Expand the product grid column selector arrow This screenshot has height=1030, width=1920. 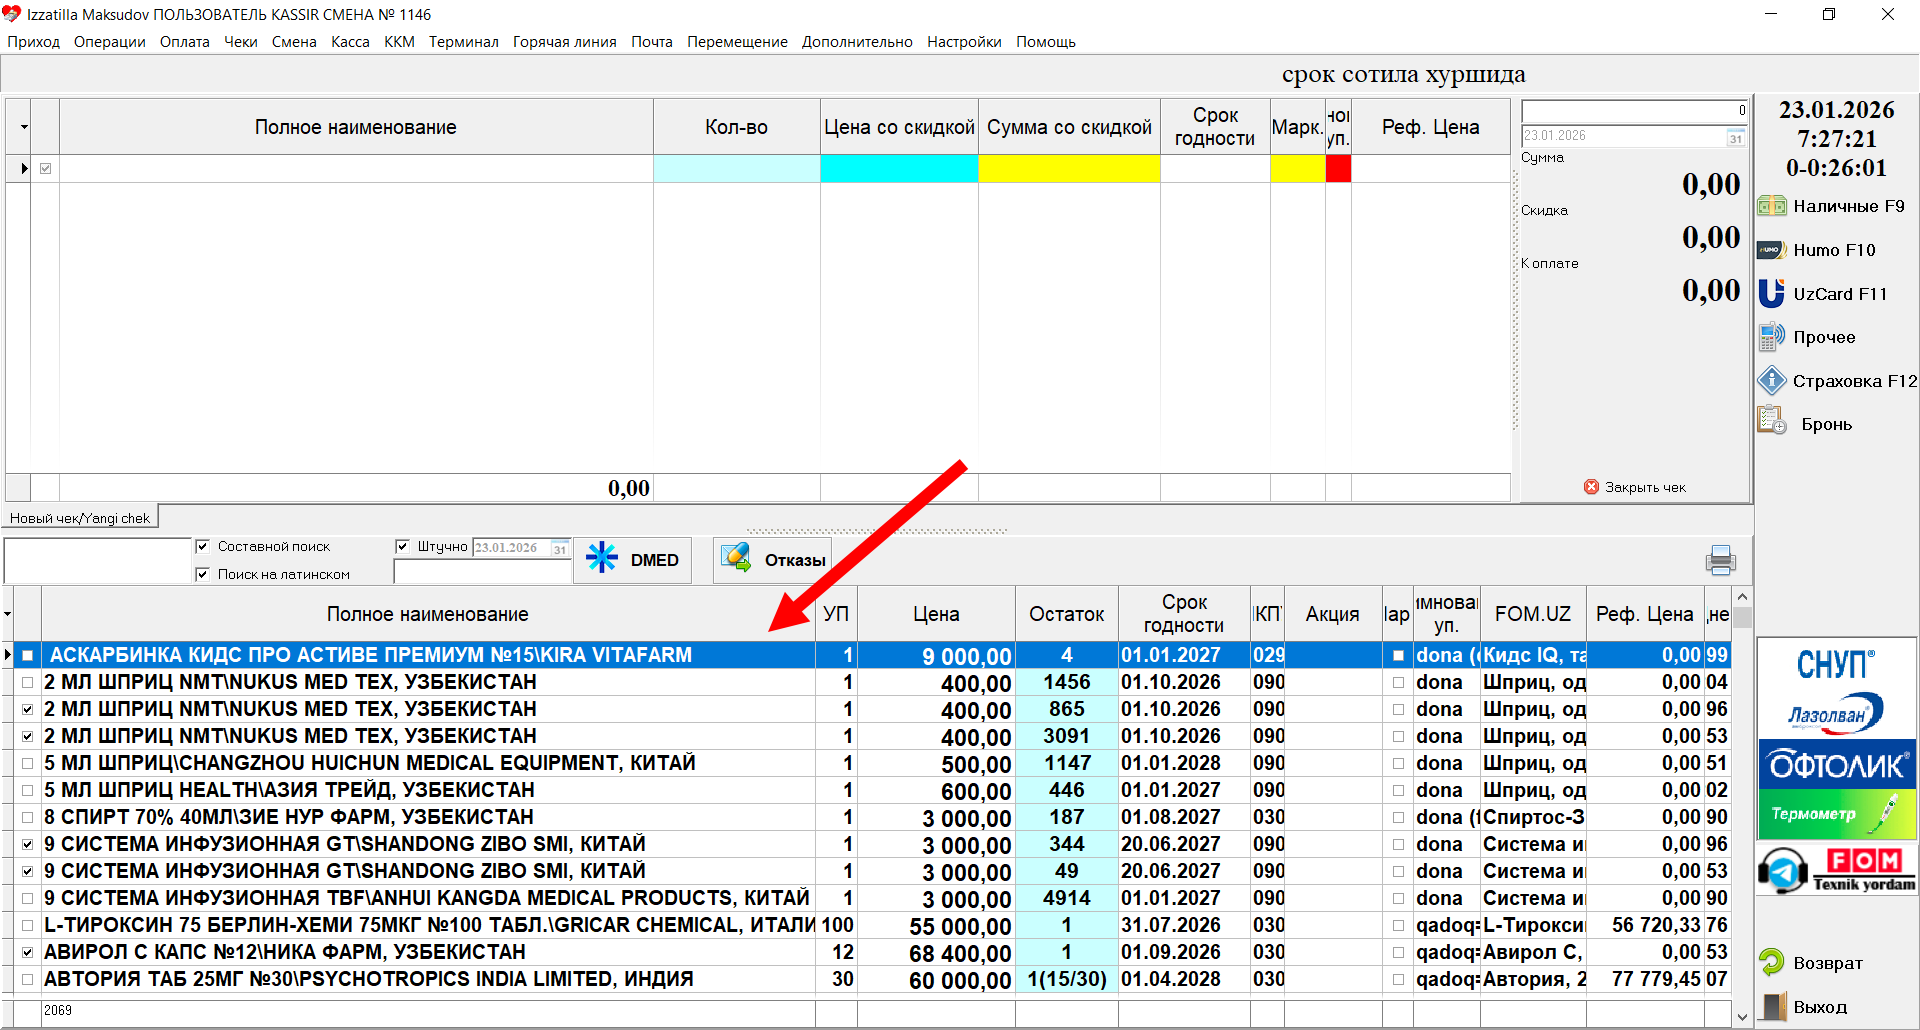tap(8, 614)
